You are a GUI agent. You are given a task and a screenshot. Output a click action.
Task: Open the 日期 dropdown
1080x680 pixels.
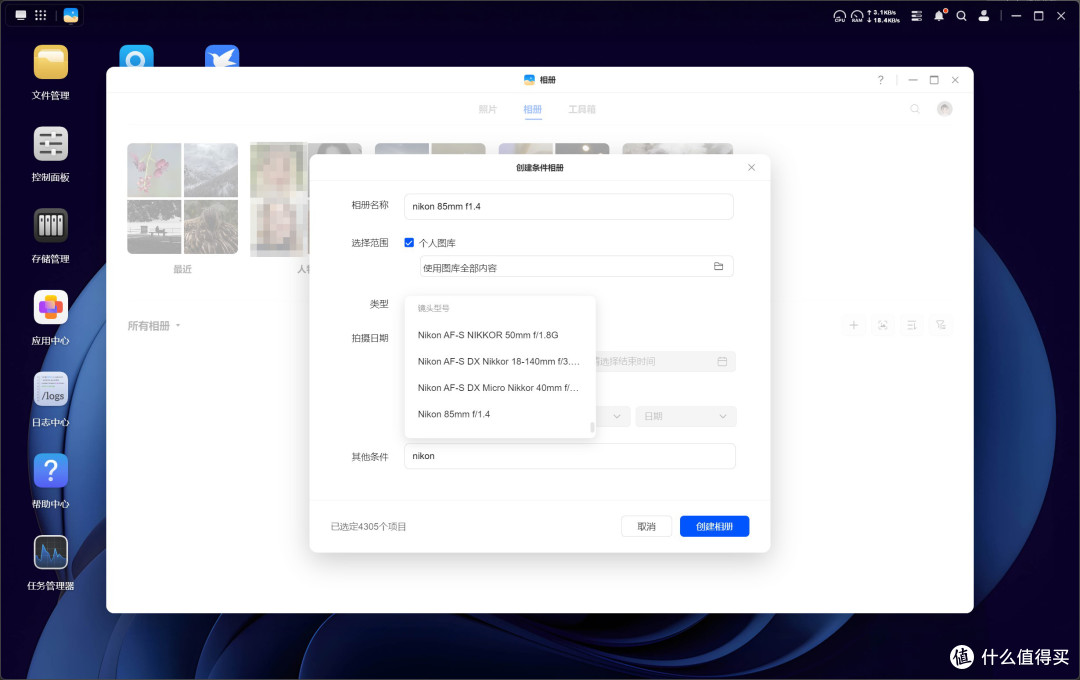(x=685, y=416)
